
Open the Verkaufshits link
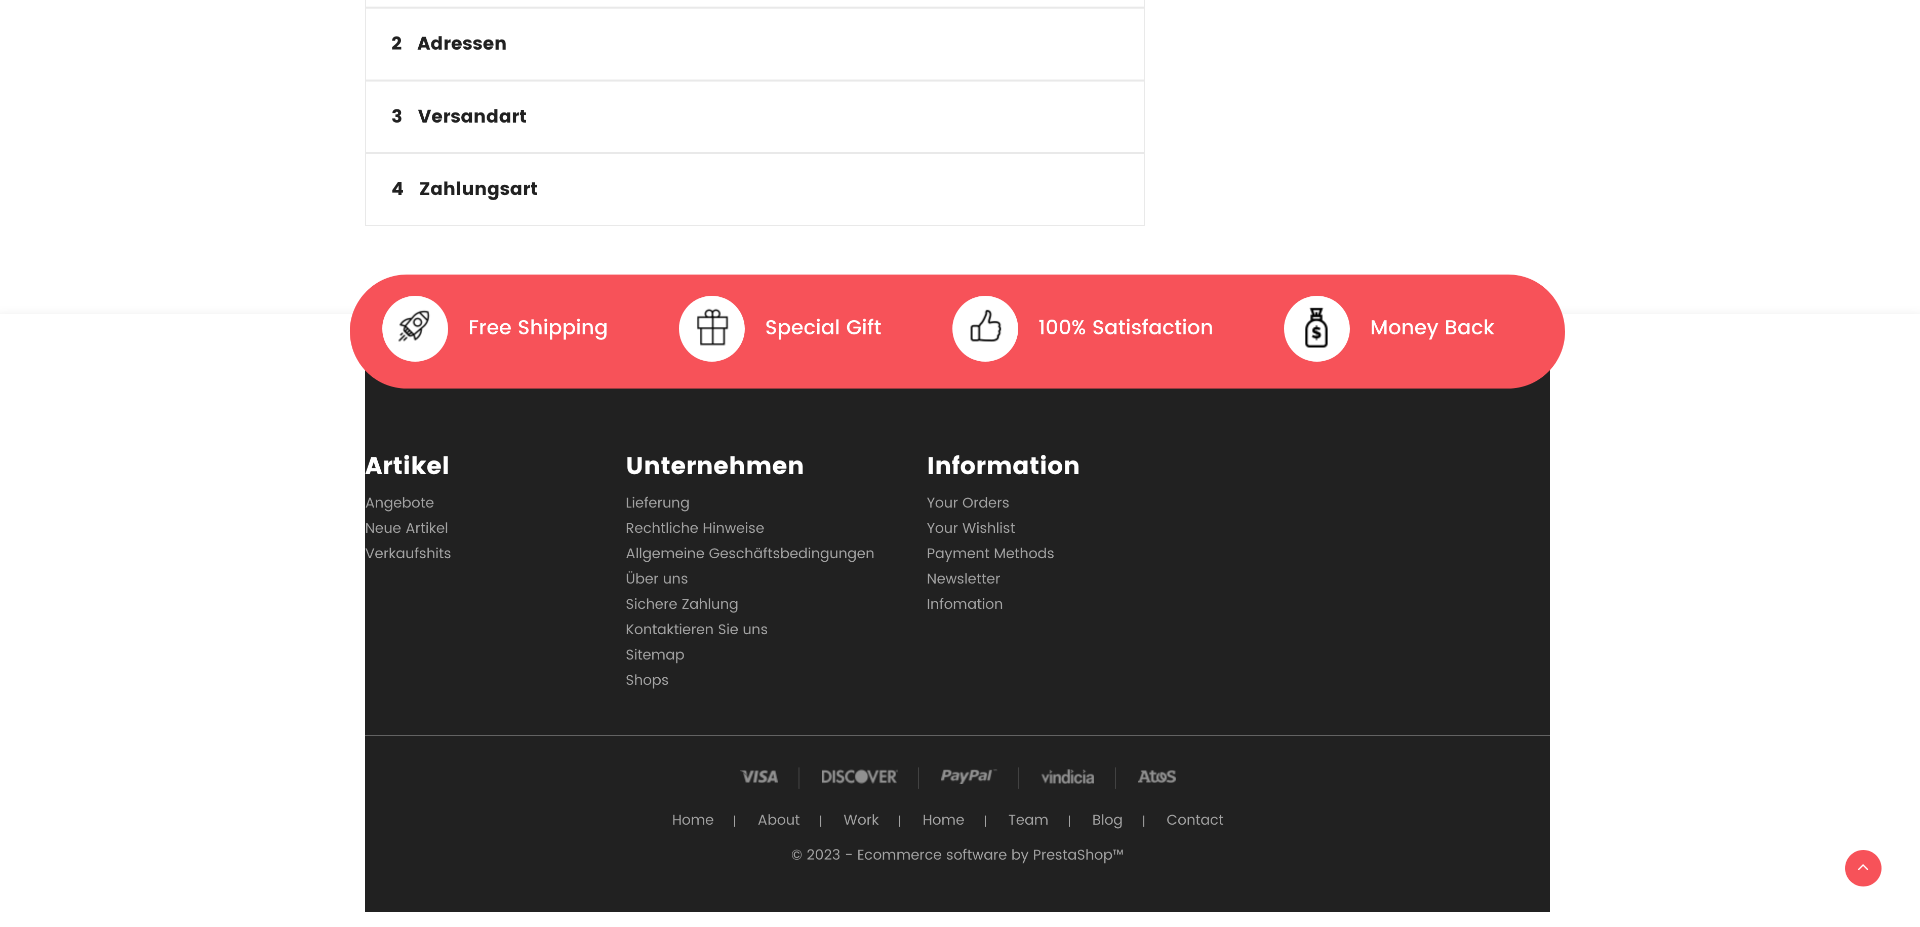(408, 553)
